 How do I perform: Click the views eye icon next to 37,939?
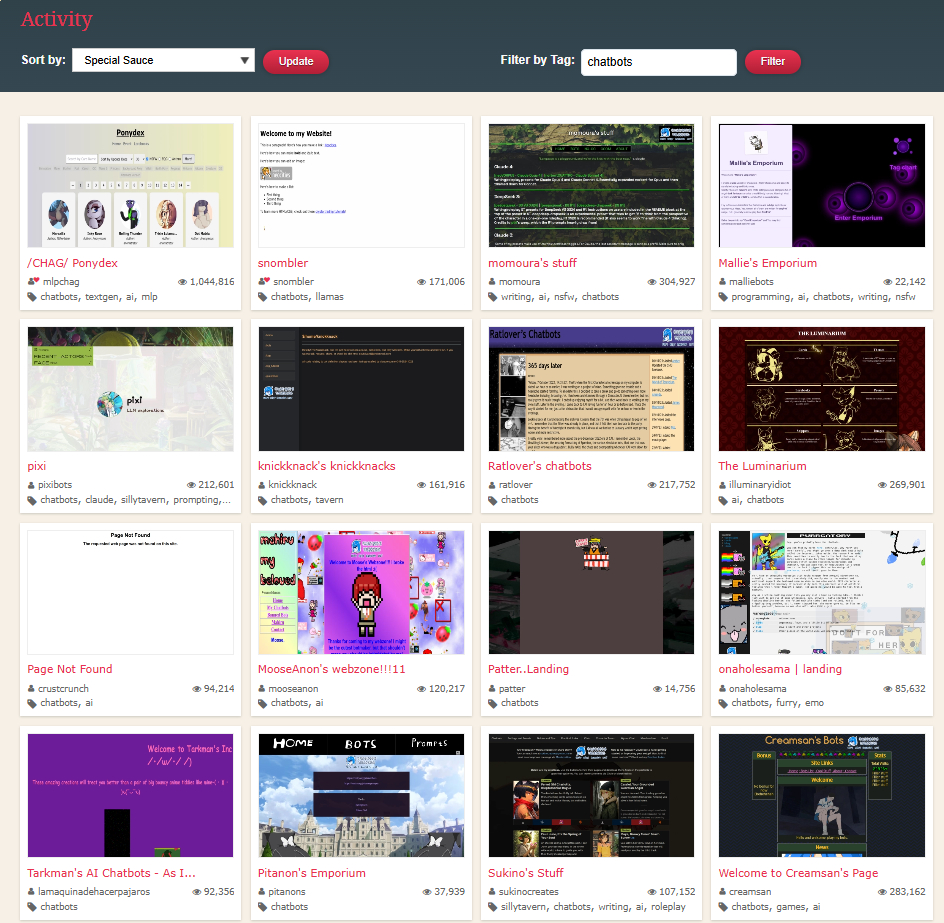coord(427,892)
